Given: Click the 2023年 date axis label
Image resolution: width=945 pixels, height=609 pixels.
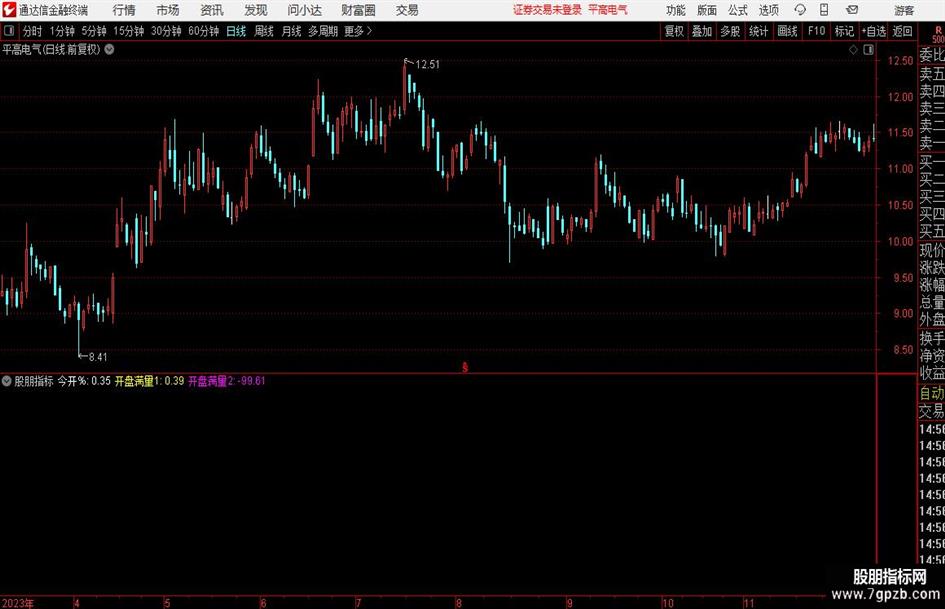Looking at the screenshot, I should click(x=18, y=603).
